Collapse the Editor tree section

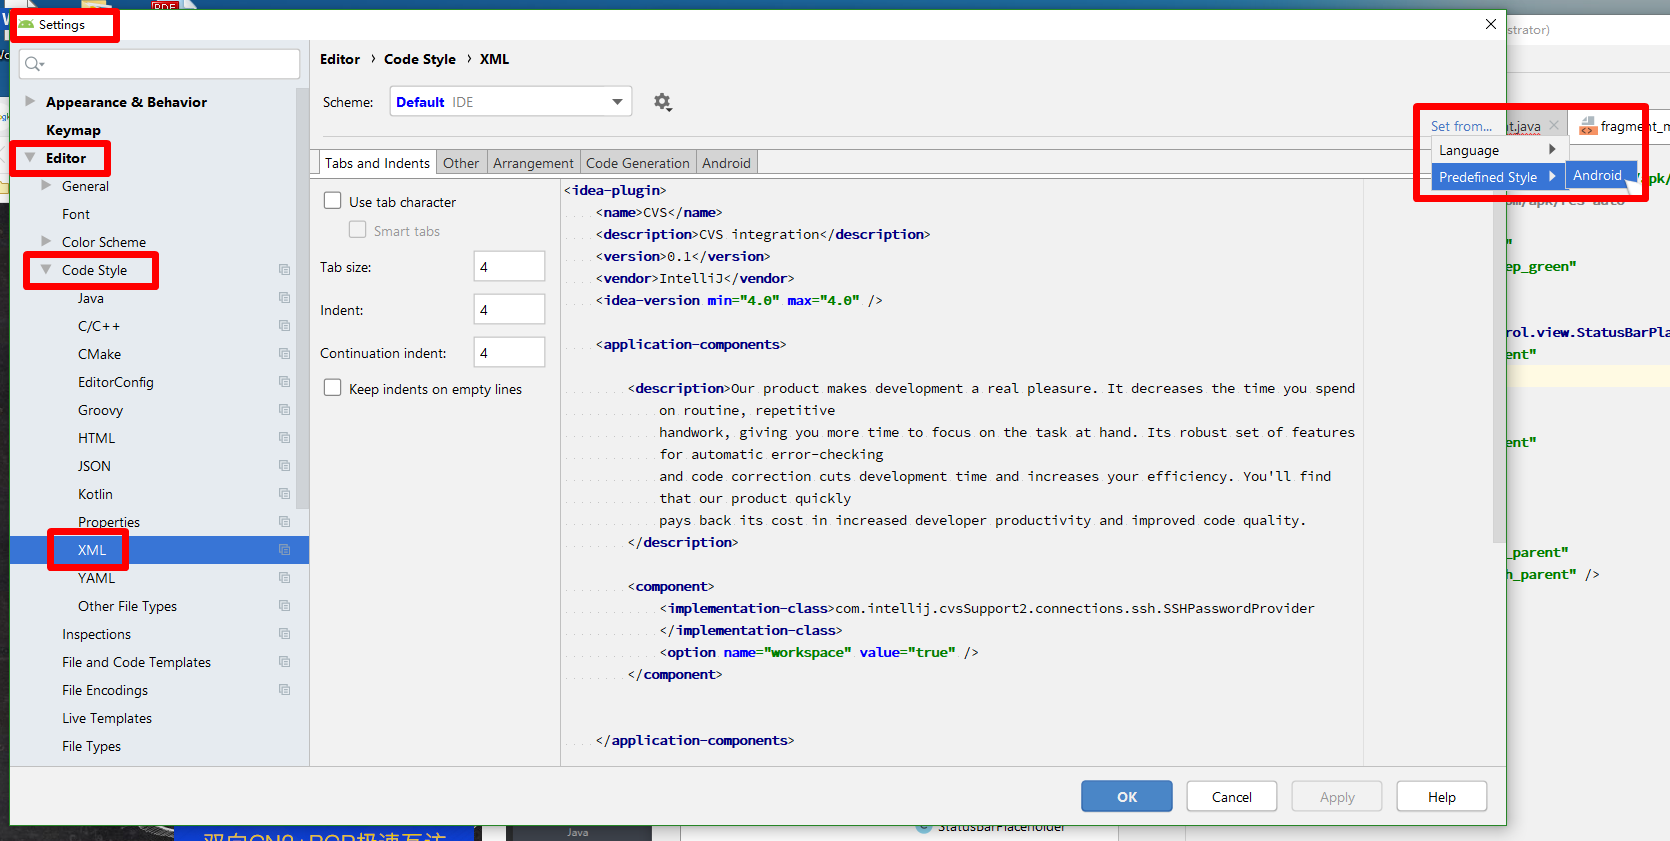30,158
